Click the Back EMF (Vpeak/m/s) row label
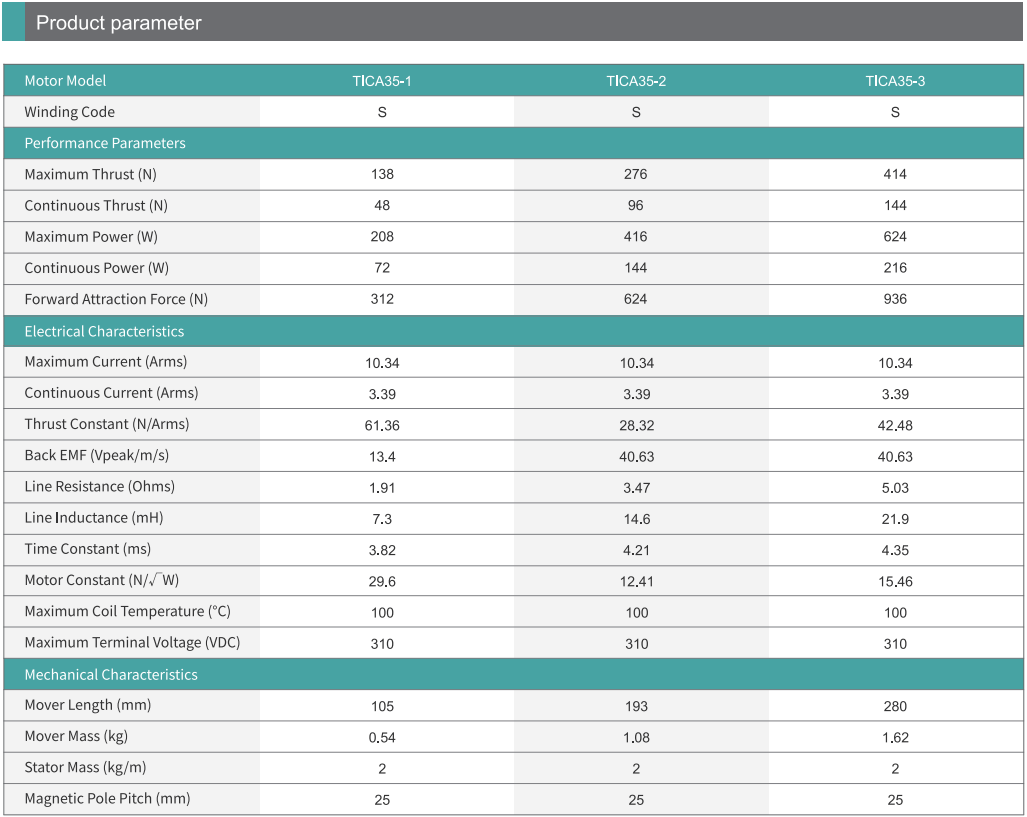This screenshot has height=817, width=1027. pos(97,456)
